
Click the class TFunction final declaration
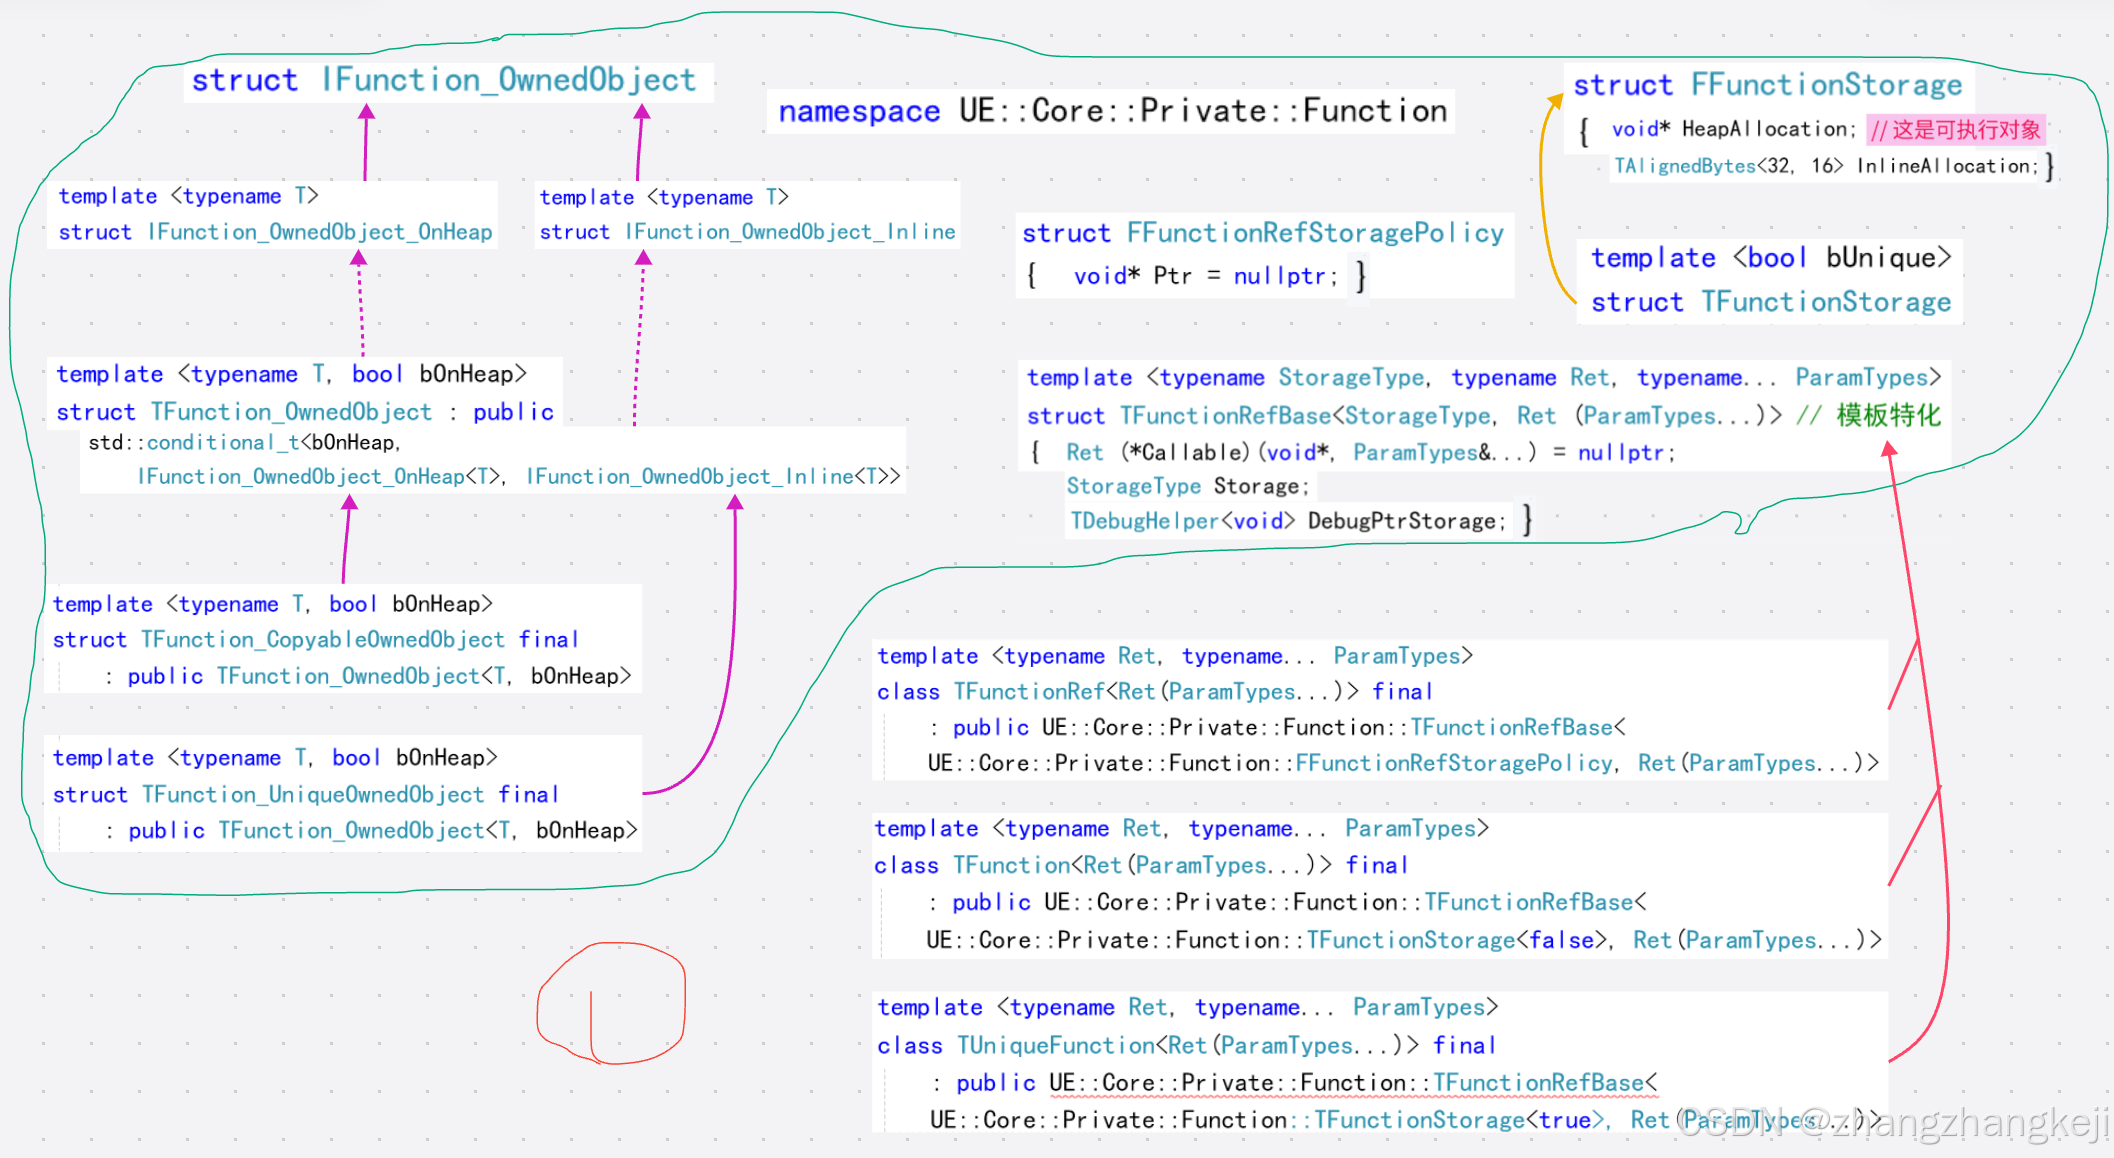coord(1140,865)
